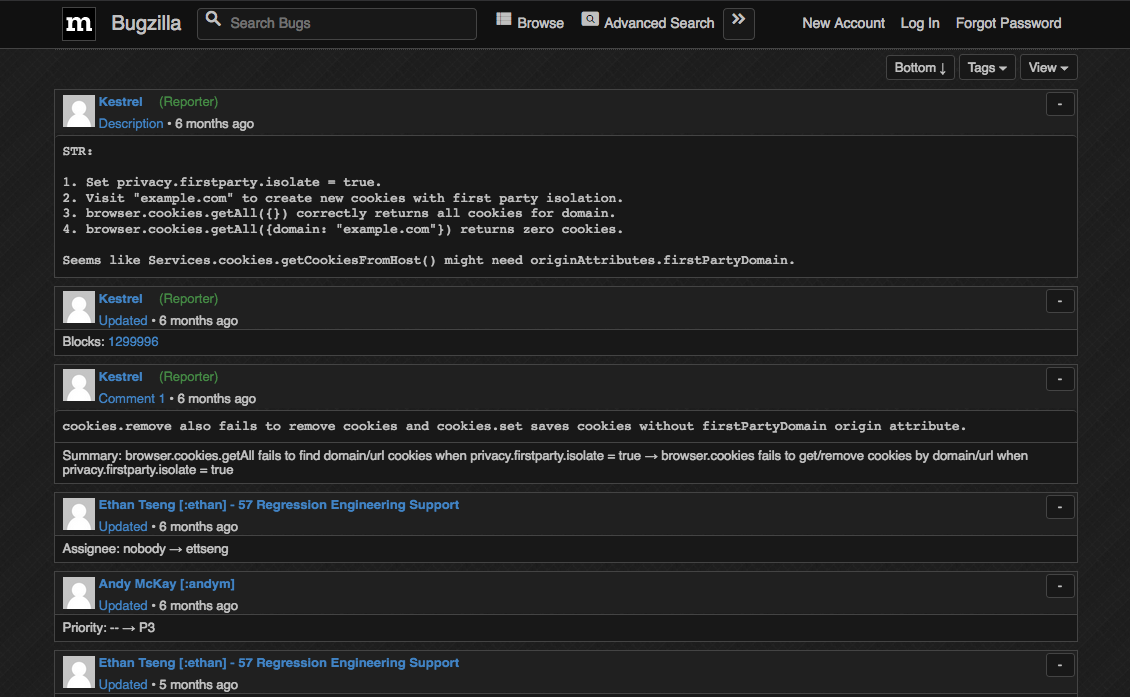Collapse the Description comment with its minus toggle
Viewport: 1130px width, 697px height.
point(1059,104)
